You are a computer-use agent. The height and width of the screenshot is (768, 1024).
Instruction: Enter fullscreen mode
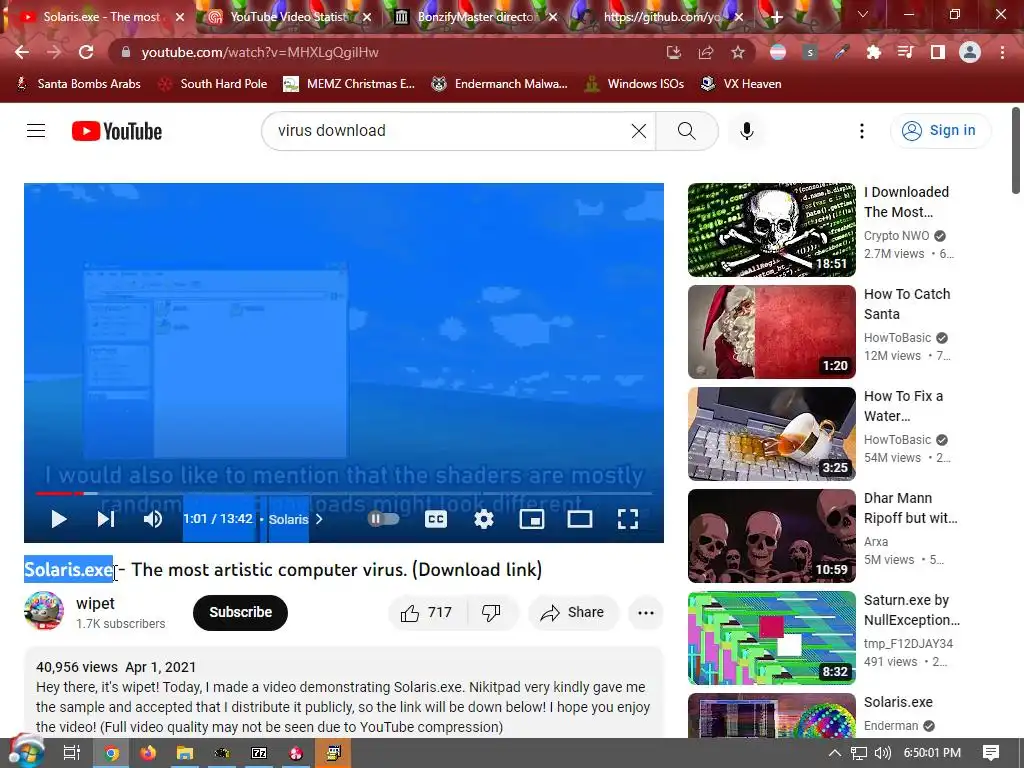[x=628, y=519]
